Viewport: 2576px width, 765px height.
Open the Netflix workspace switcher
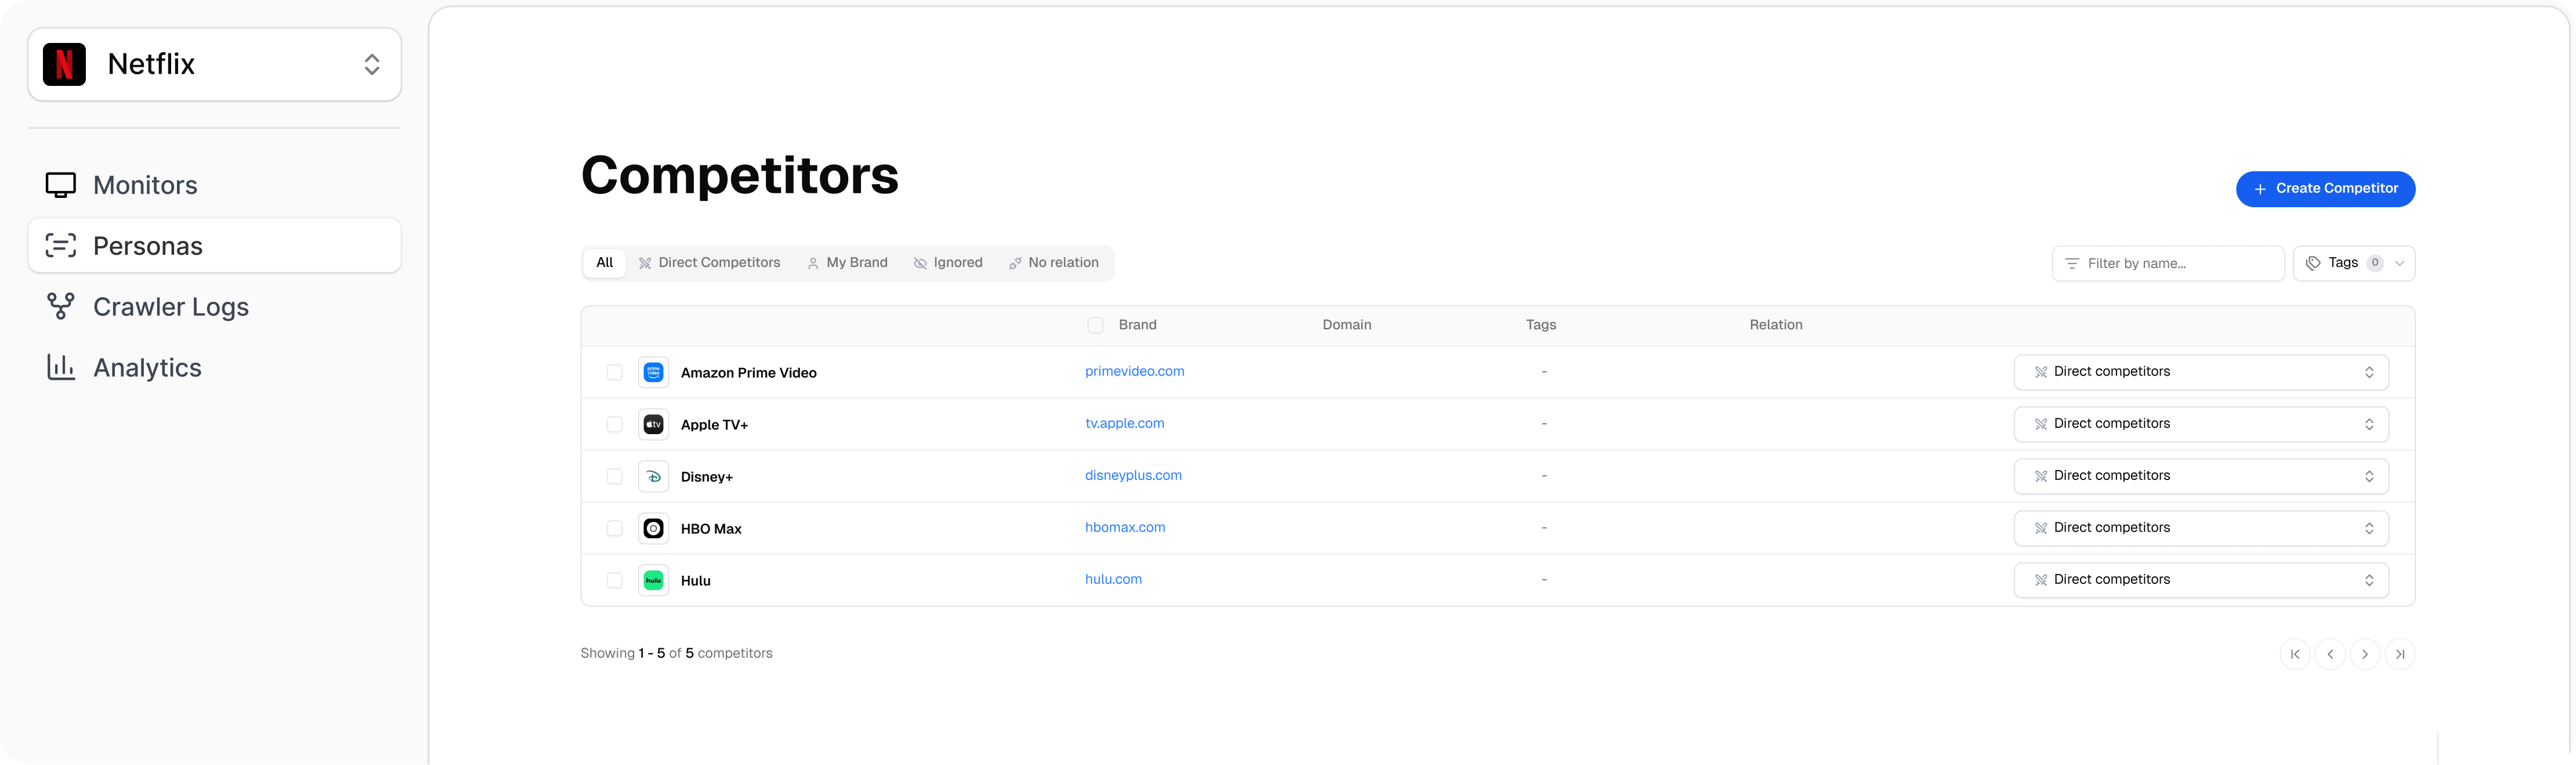(x=214, y=64)
